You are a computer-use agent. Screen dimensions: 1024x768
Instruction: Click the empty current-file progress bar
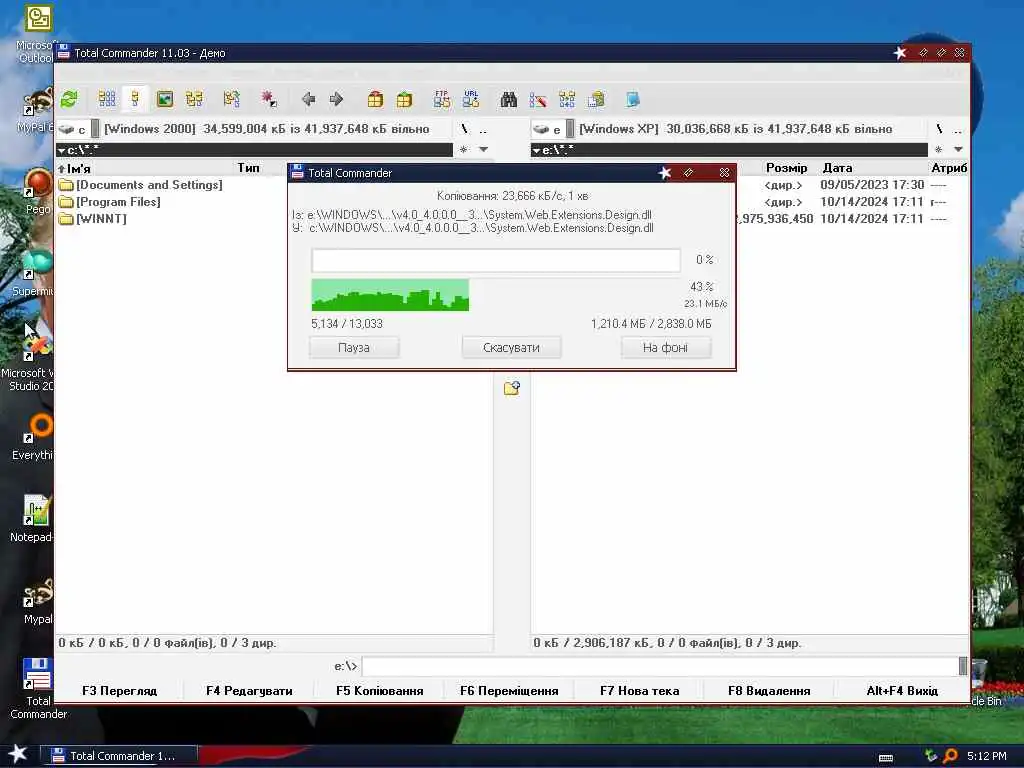[x=496, y=261]
